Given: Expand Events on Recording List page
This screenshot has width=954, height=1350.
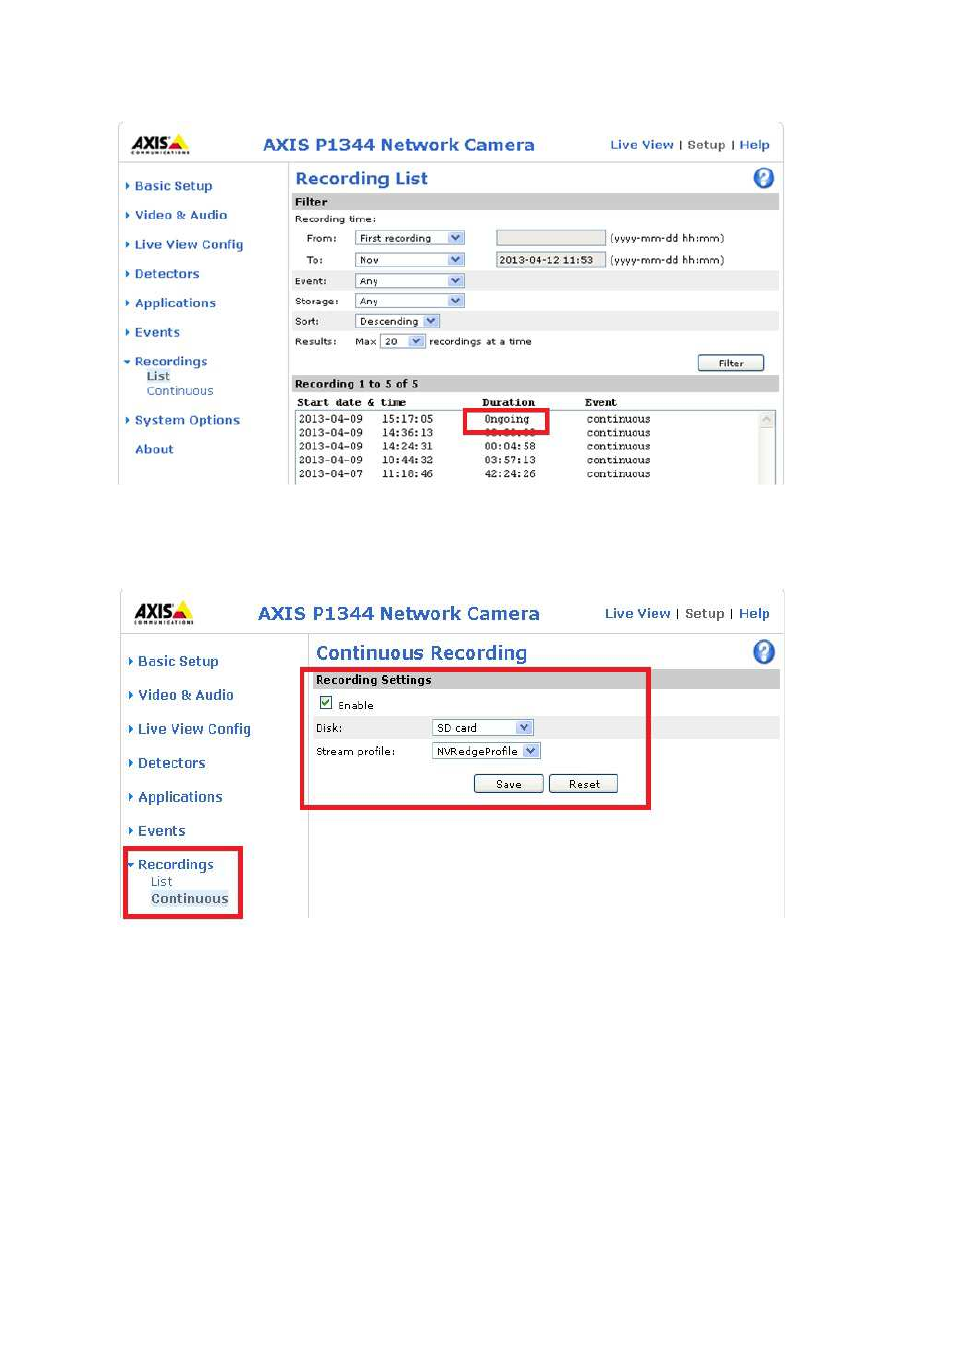Looking at the screenshot, I should 157,332.
